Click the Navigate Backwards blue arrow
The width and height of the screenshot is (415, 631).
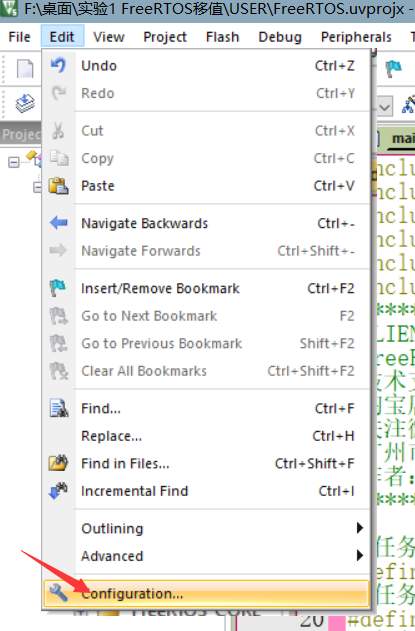pyautogui.click(x=58, y=223)
